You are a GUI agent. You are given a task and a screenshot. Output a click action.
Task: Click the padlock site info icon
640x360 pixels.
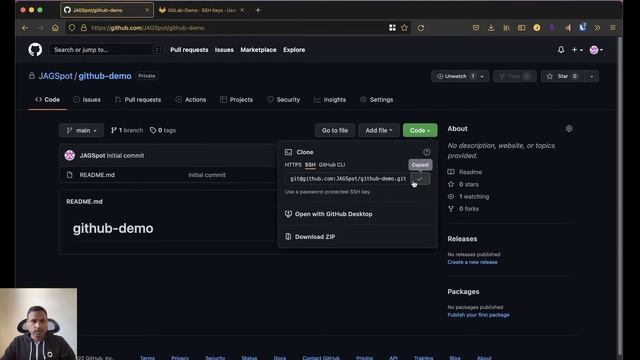[84, 28]
